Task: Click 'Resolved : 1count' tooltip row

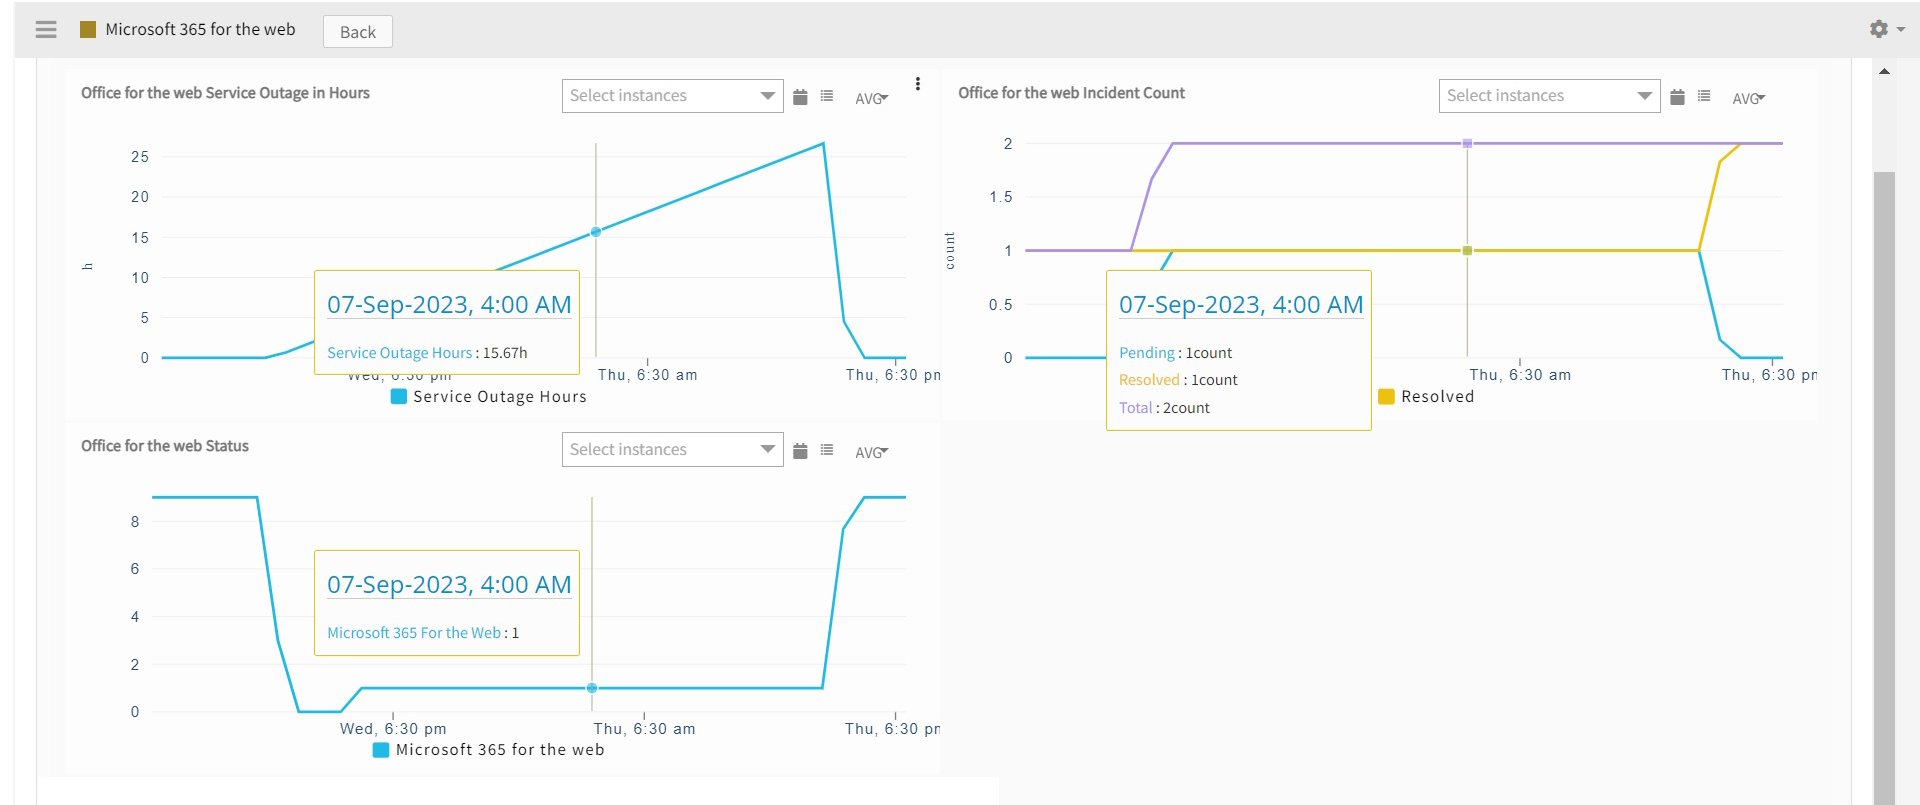Action: coord(1178,380)
